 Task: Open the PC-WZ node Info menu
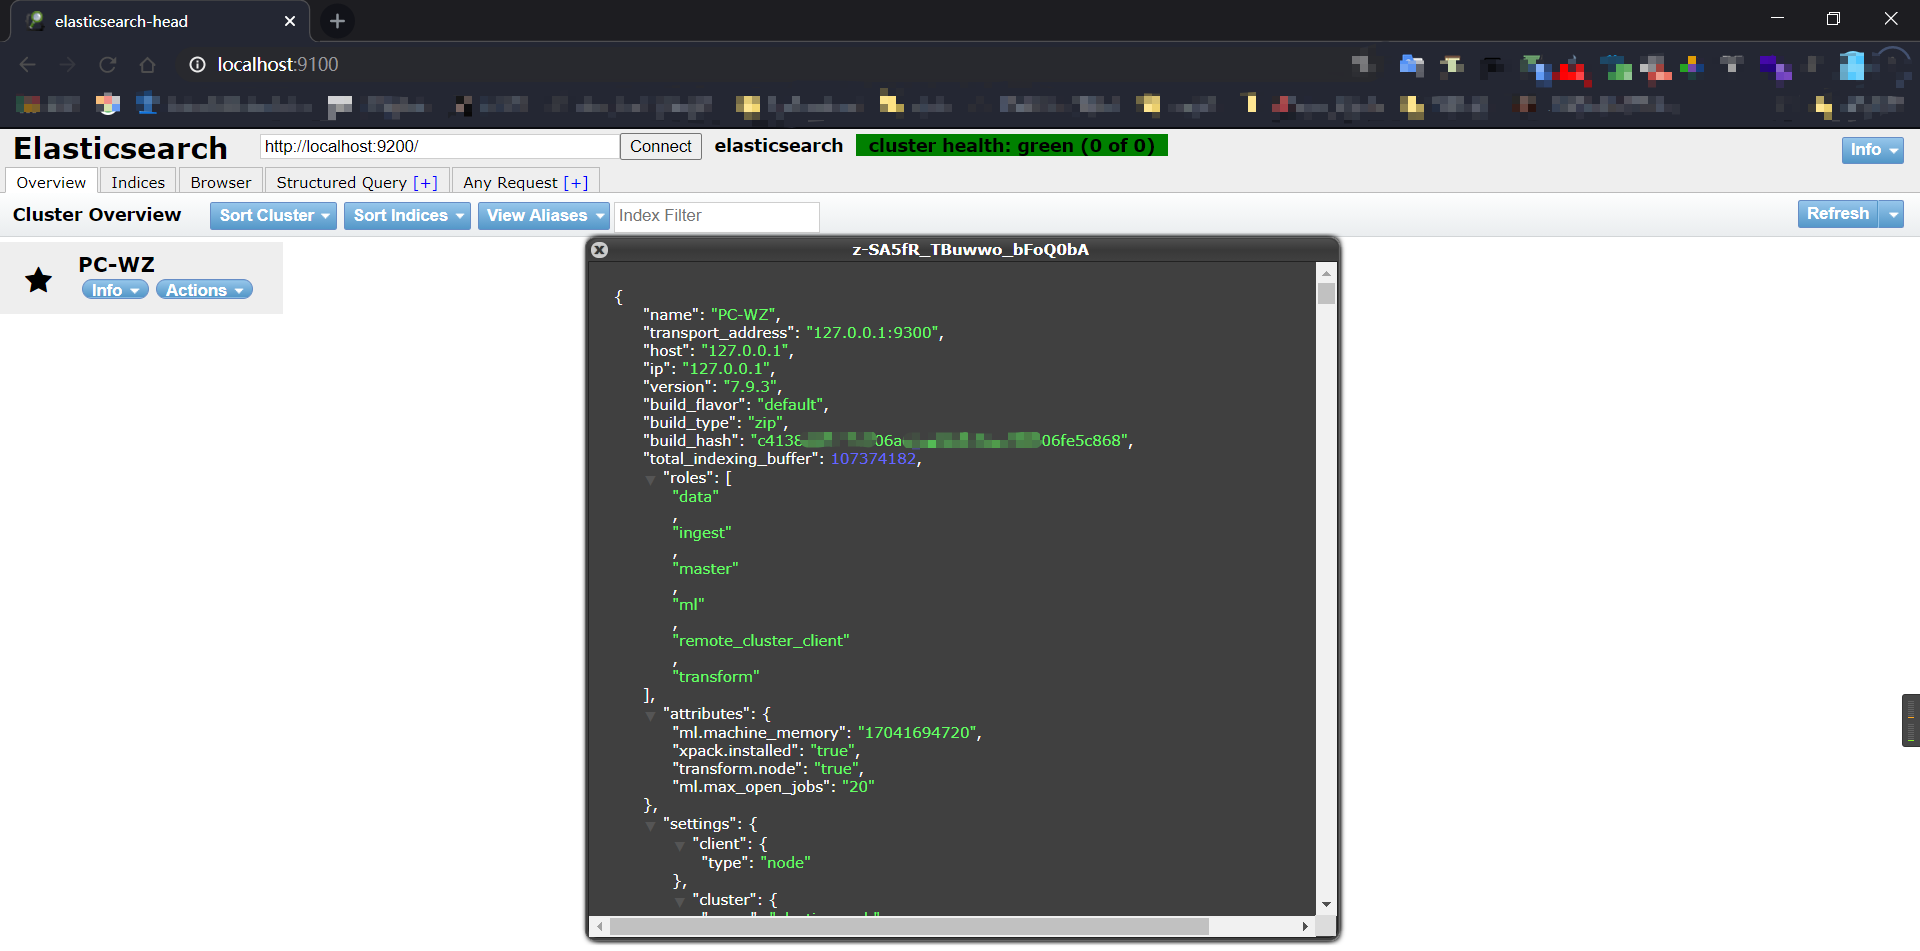[x=115, y=290]
